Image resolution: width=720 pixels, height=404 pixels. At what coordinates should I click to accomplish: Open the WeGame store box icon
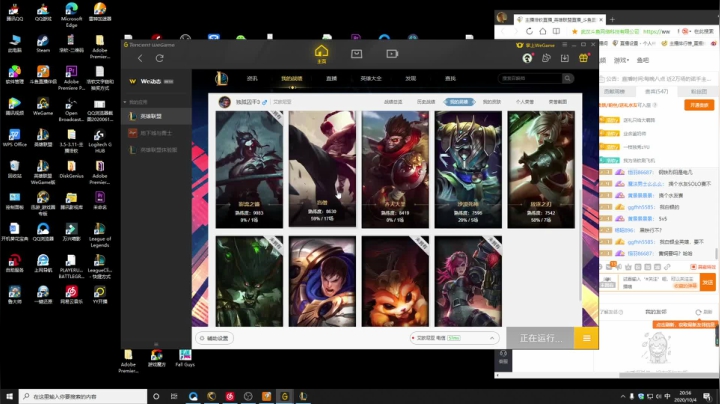pos(356,54)
